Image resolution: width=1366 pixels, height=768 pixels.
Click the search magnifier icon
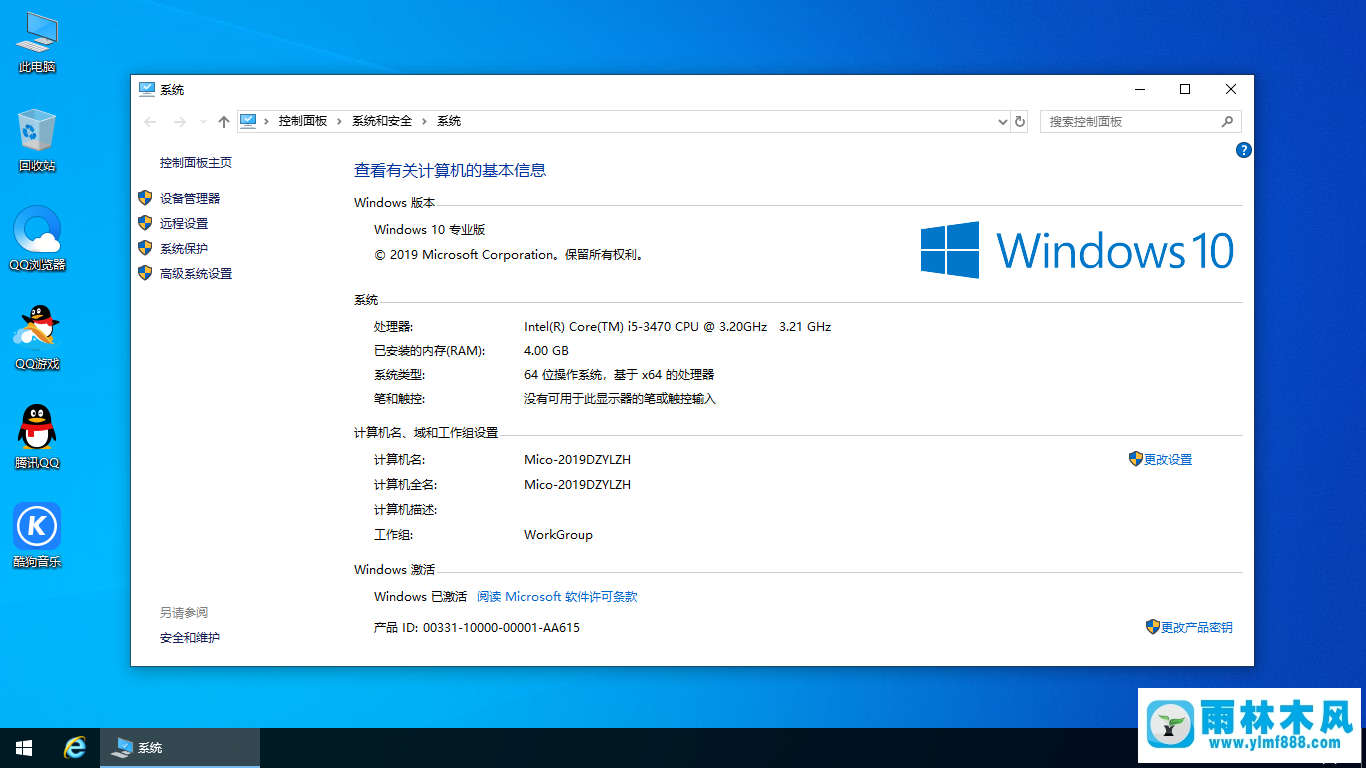1227,121
